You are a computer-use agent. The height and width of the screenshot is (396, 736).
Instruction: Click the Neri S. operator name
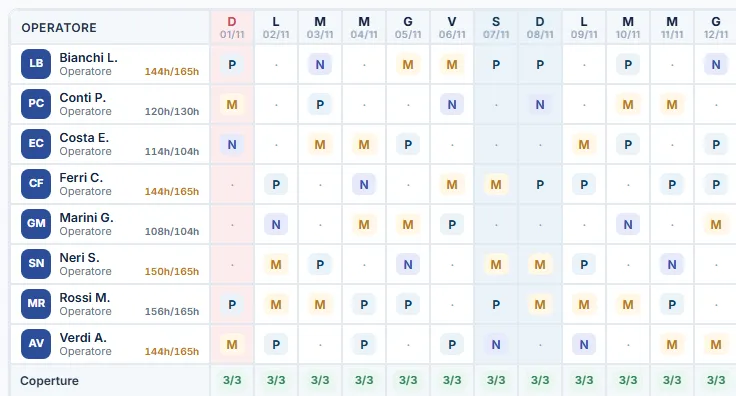pyautogui.click(x=79, y=258)
